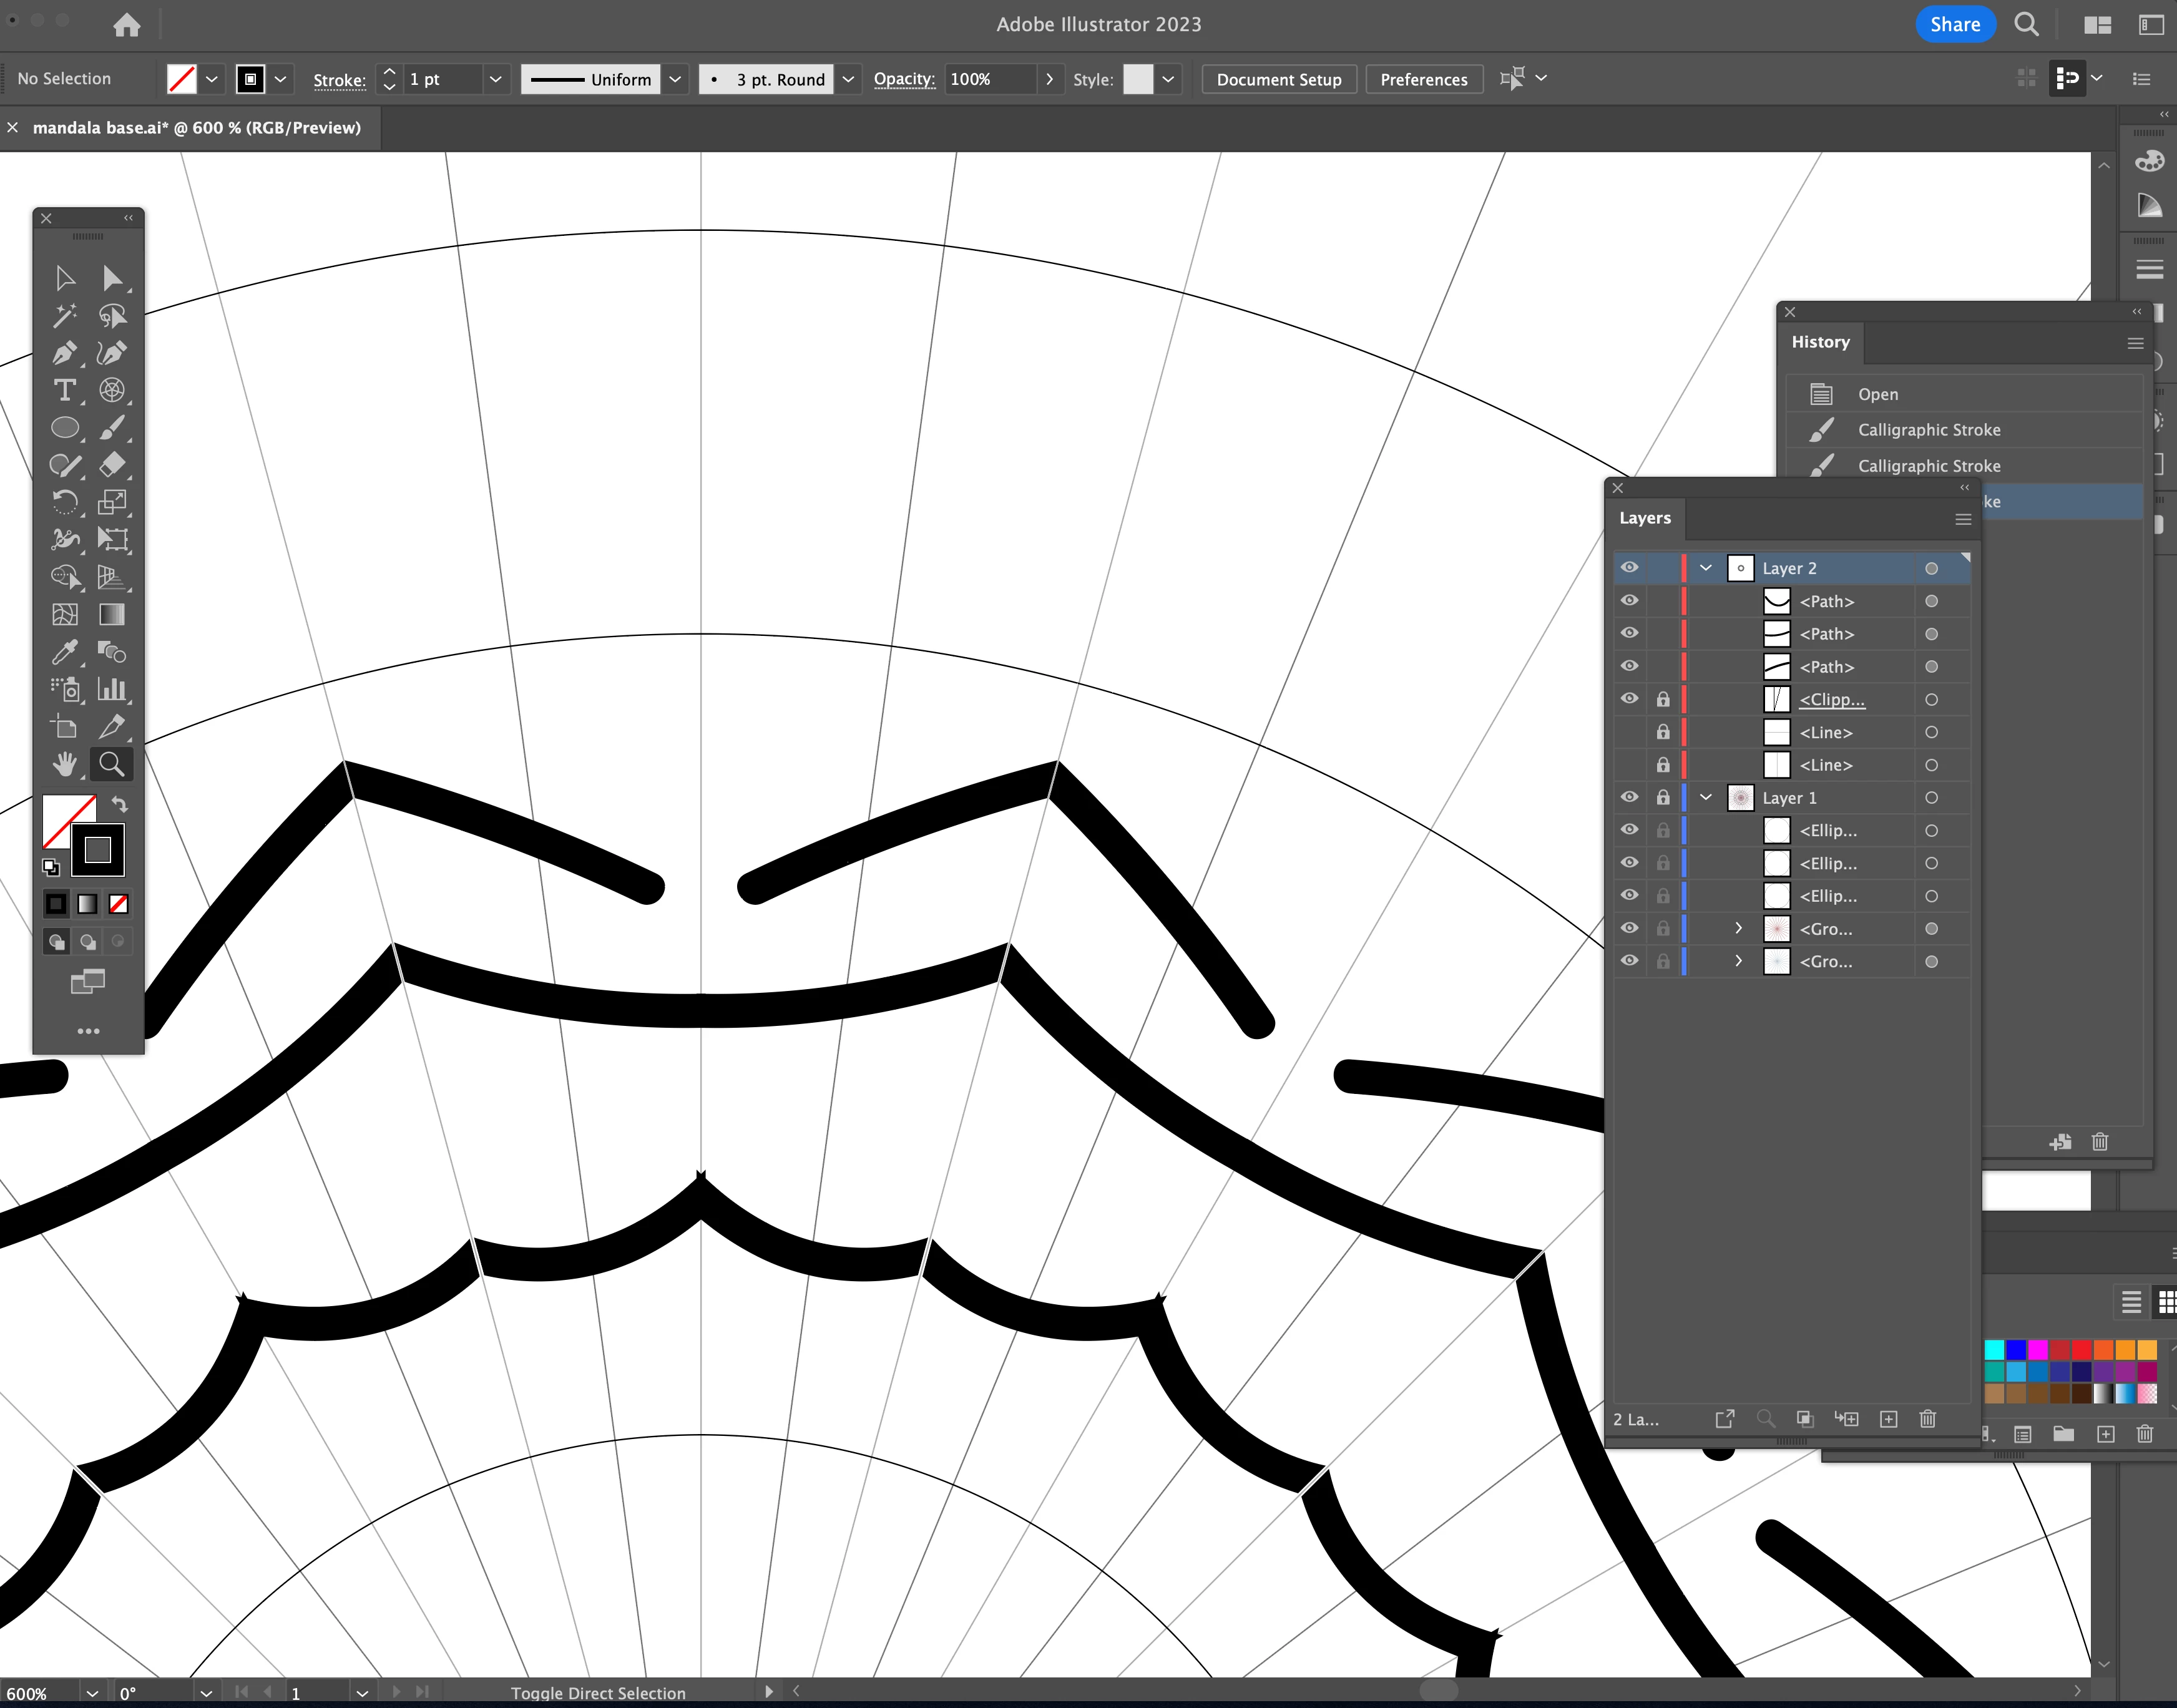The height and width of the screenshot is (1708, 2177).
Task: Toggle visibility of Layer 1
Action: coord(1629,798)
